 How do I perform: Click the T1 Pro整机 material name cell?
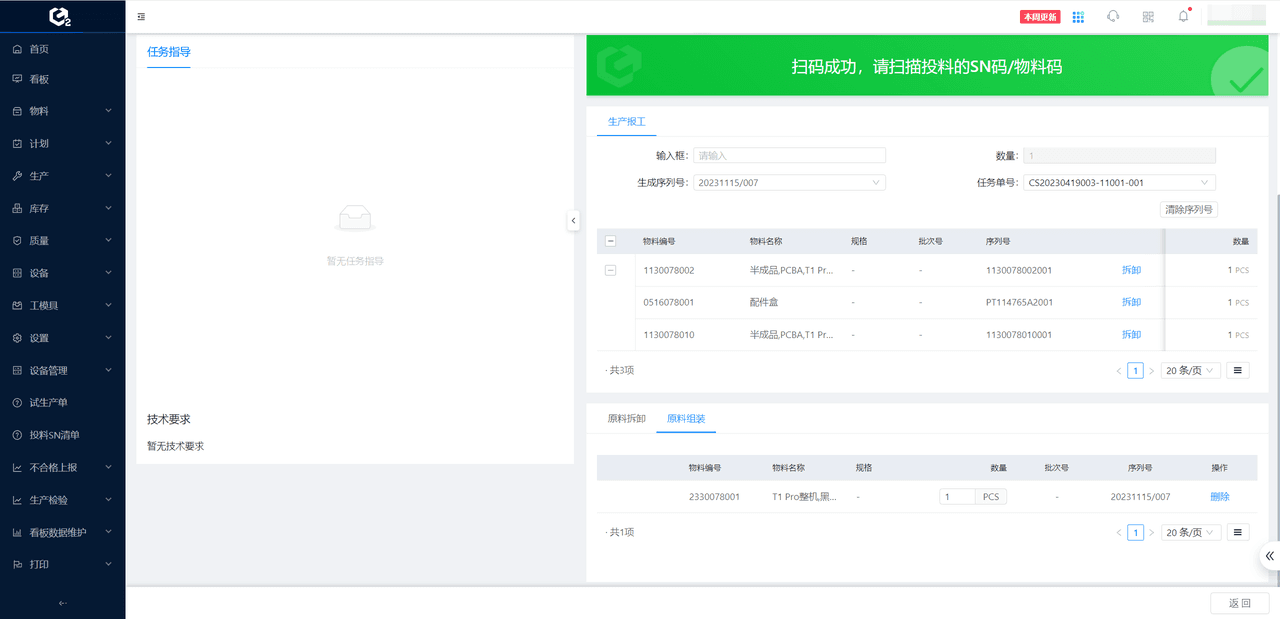click(804, 497)
